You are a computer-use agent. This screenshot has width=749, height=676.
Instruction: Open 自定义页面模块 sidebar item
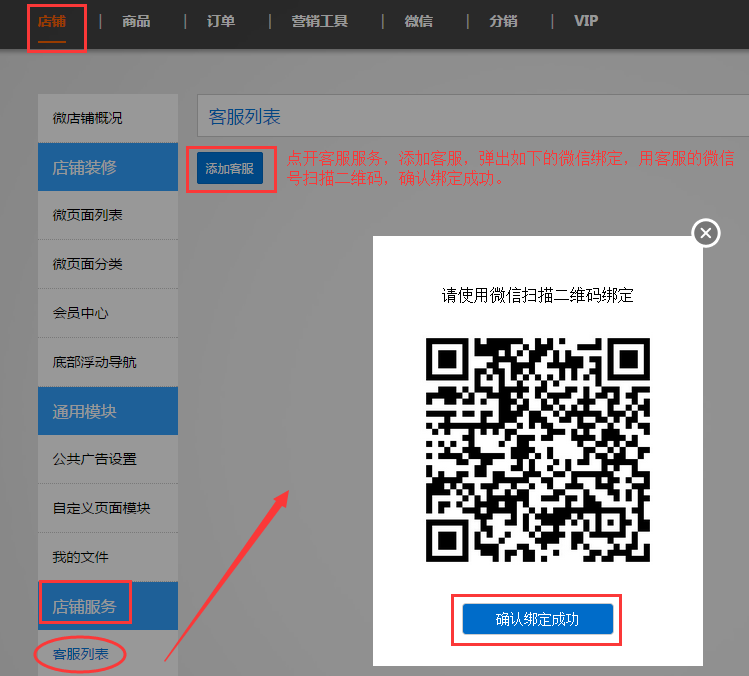108,508
